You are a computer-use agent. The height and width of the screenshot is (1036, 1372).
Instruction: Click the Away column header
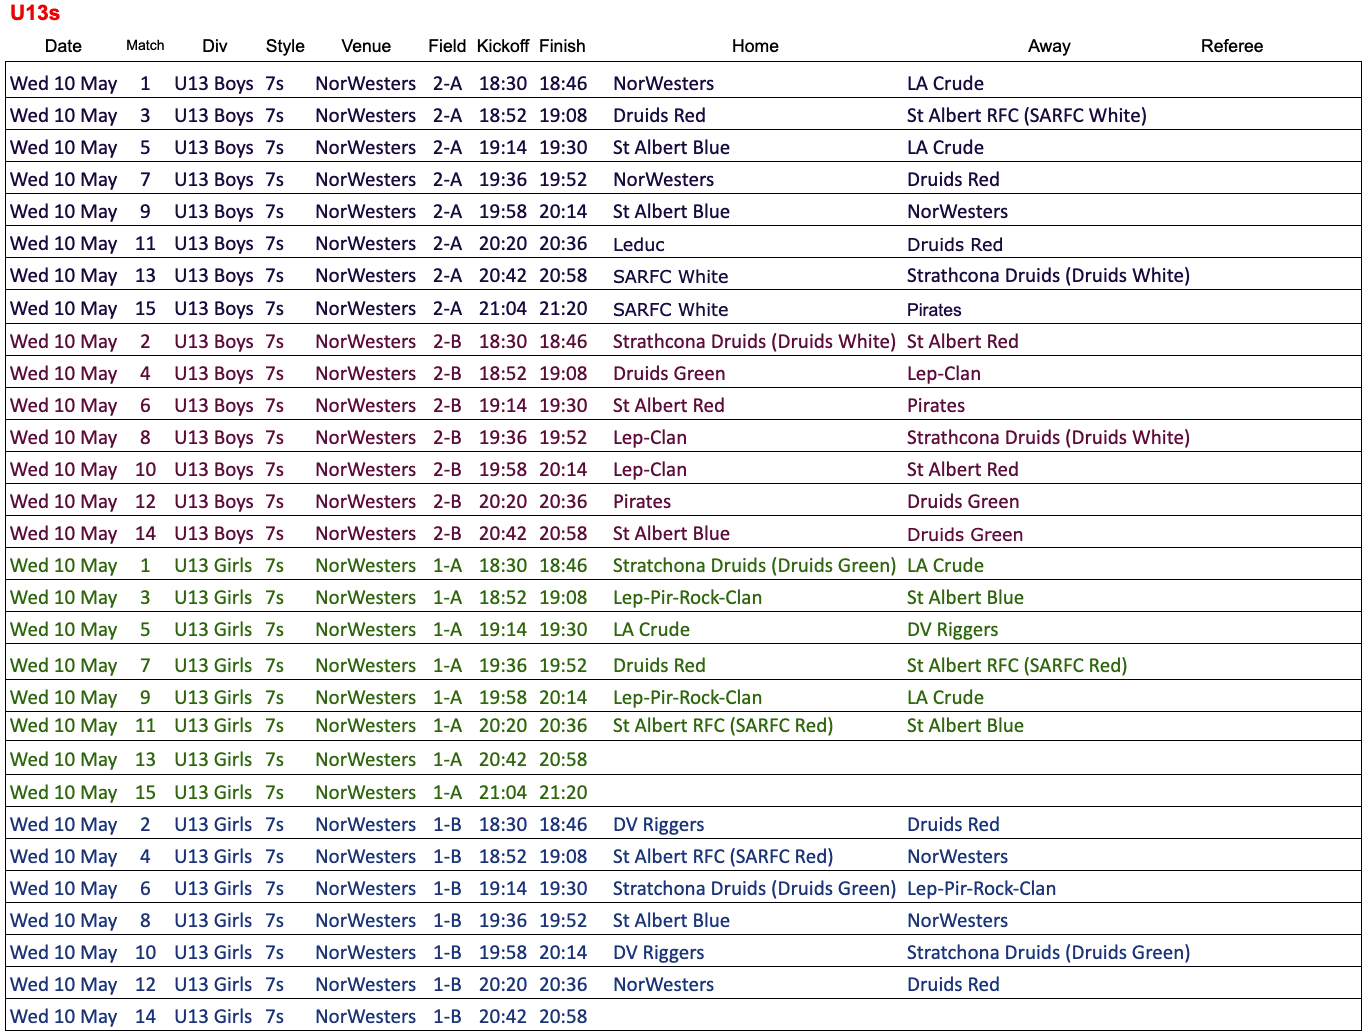1049,46
